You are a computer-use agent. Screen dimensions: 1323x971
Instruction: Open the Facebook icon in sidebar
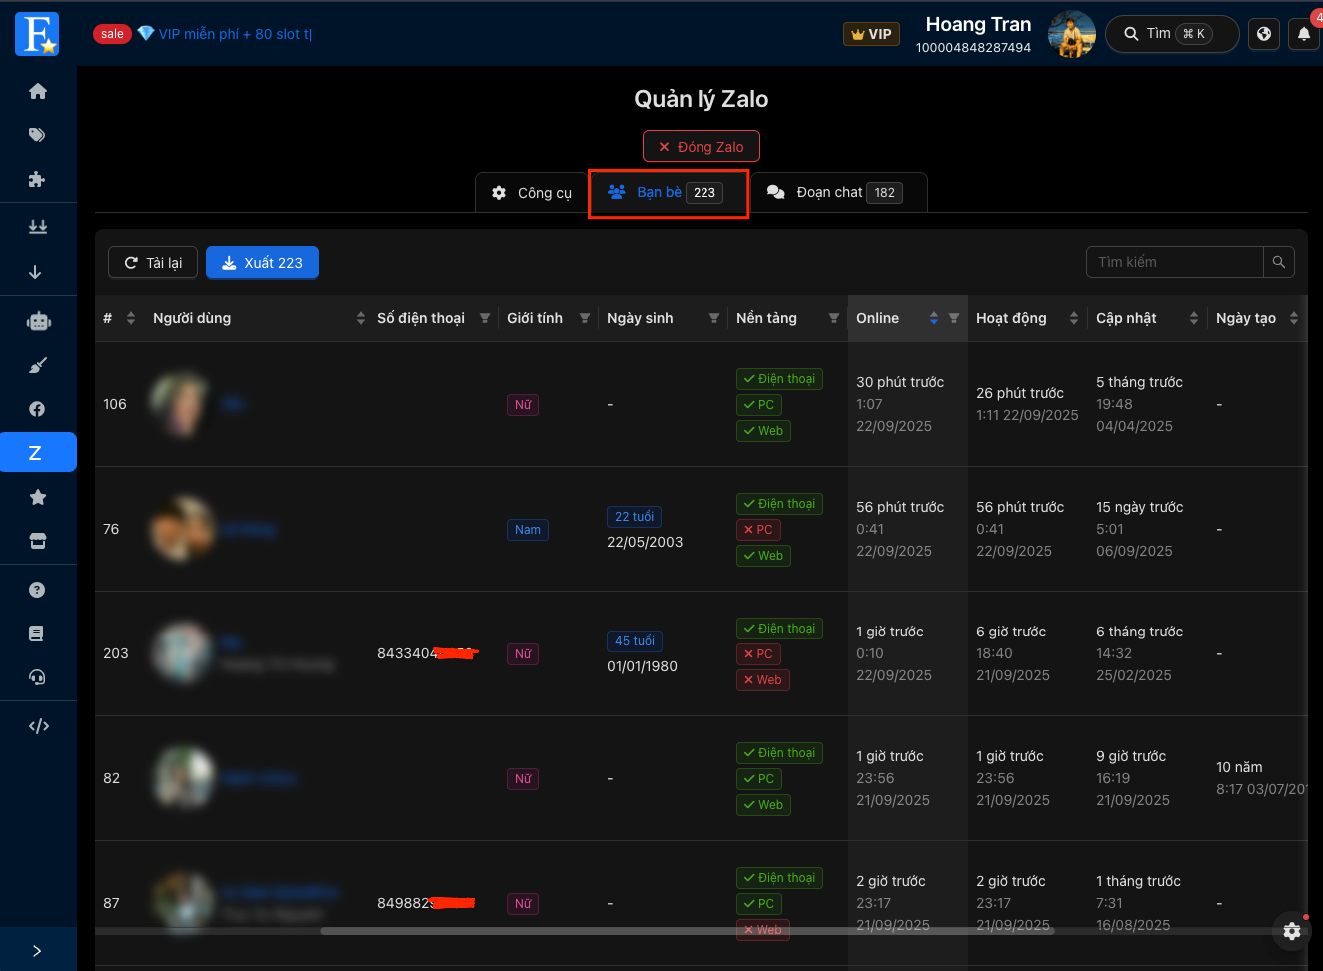coord(38,409)
